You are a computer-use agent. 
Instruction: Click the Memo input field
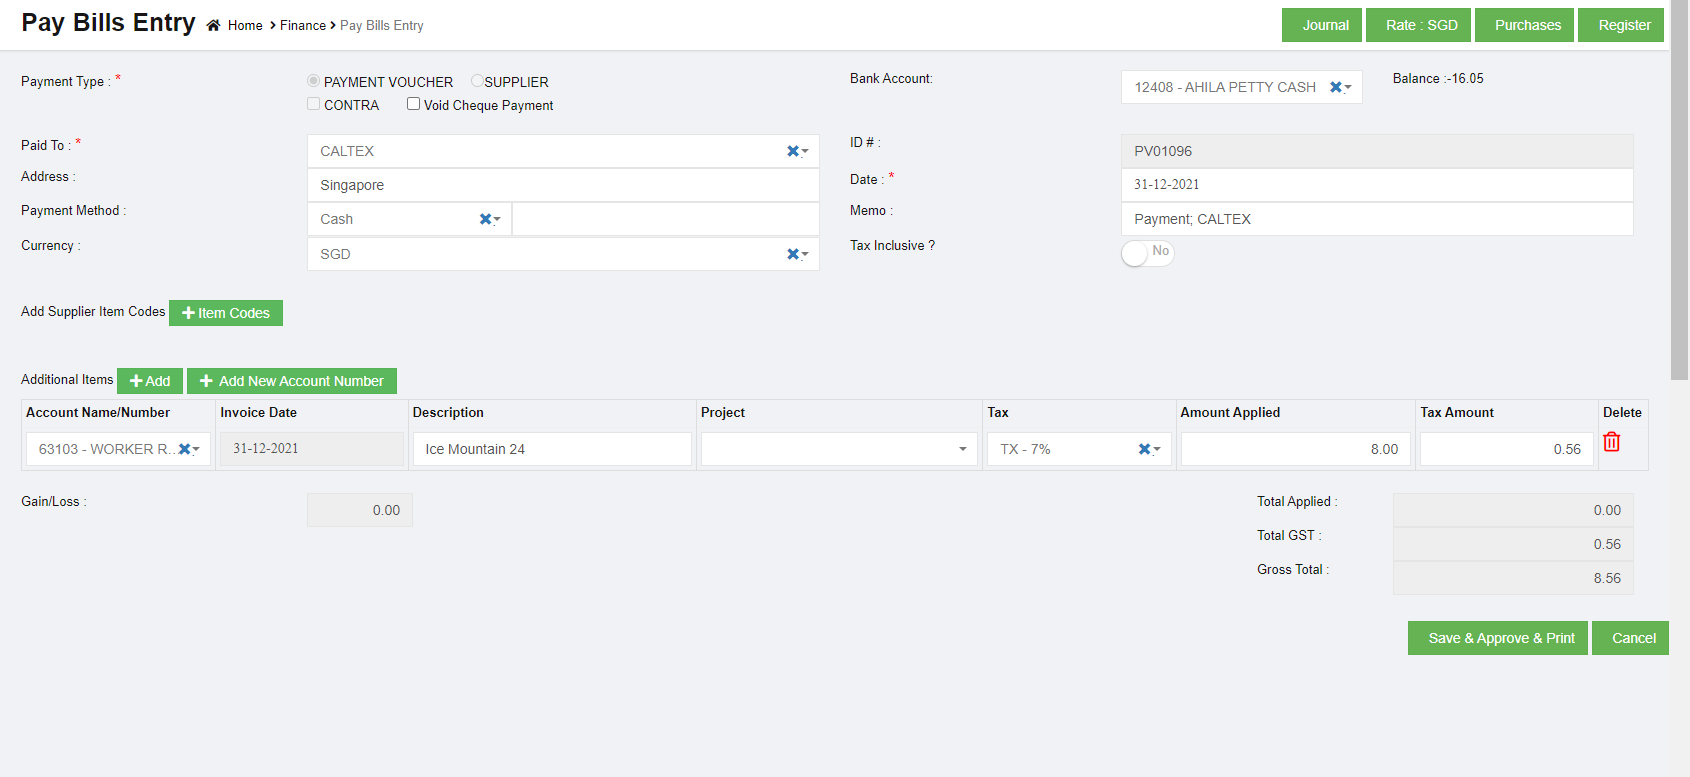point(1376,219)
